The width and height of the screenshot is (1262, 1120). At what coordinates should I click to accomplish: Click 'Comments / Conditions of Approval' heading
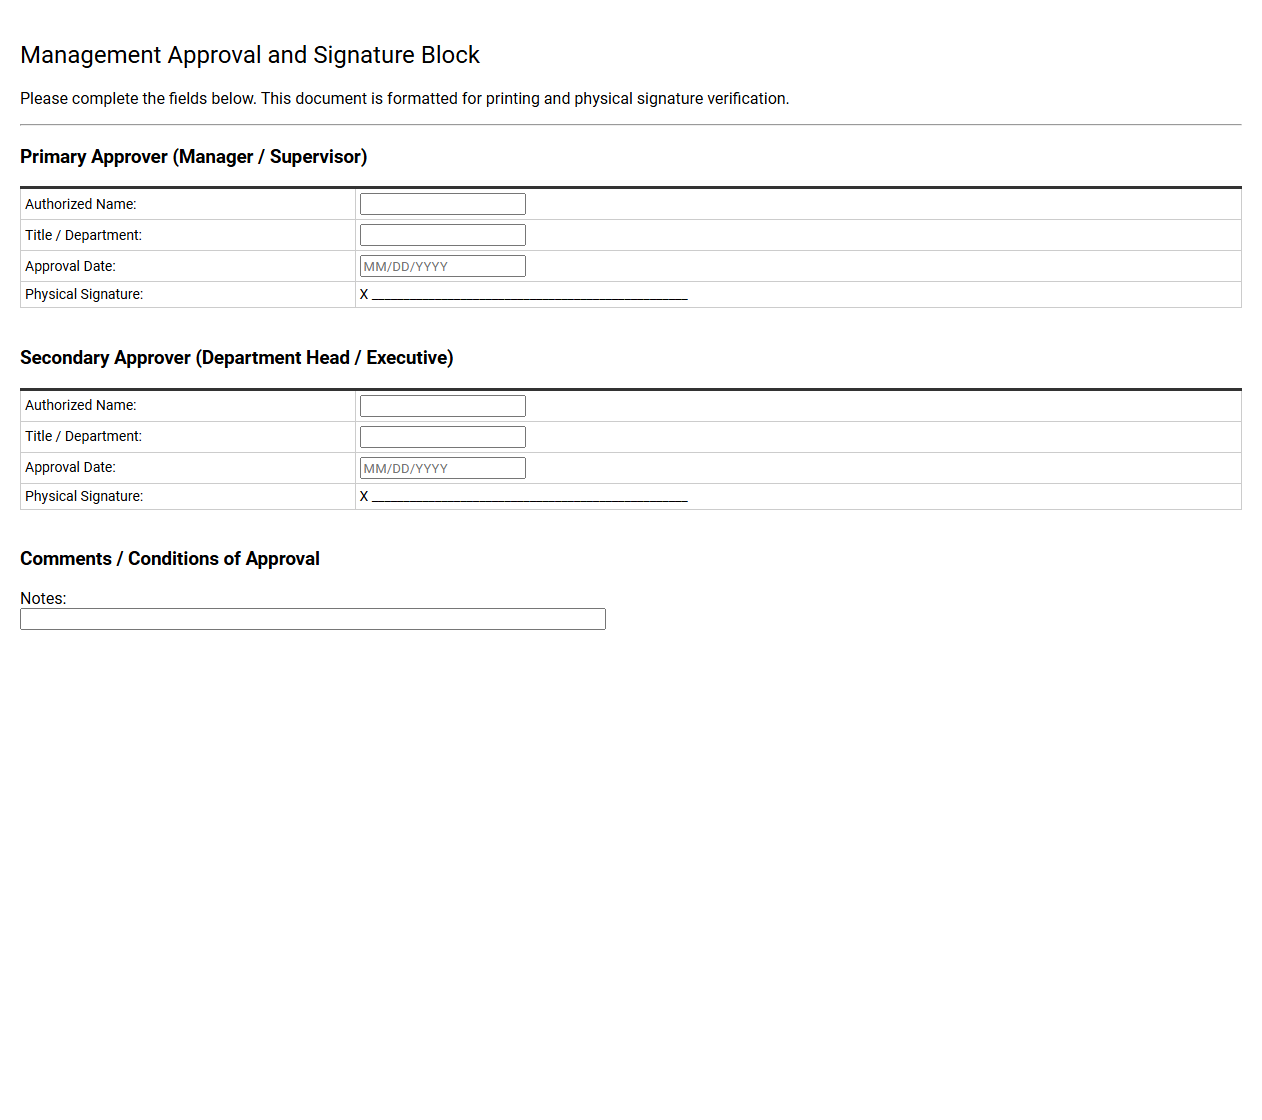170,559
